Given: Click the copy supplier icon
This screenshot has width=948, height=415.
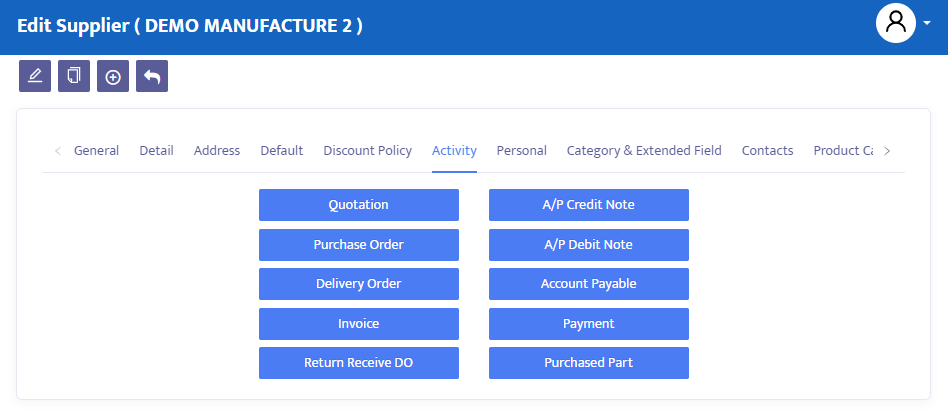Looking at the screenshot, I should [74, 76].
